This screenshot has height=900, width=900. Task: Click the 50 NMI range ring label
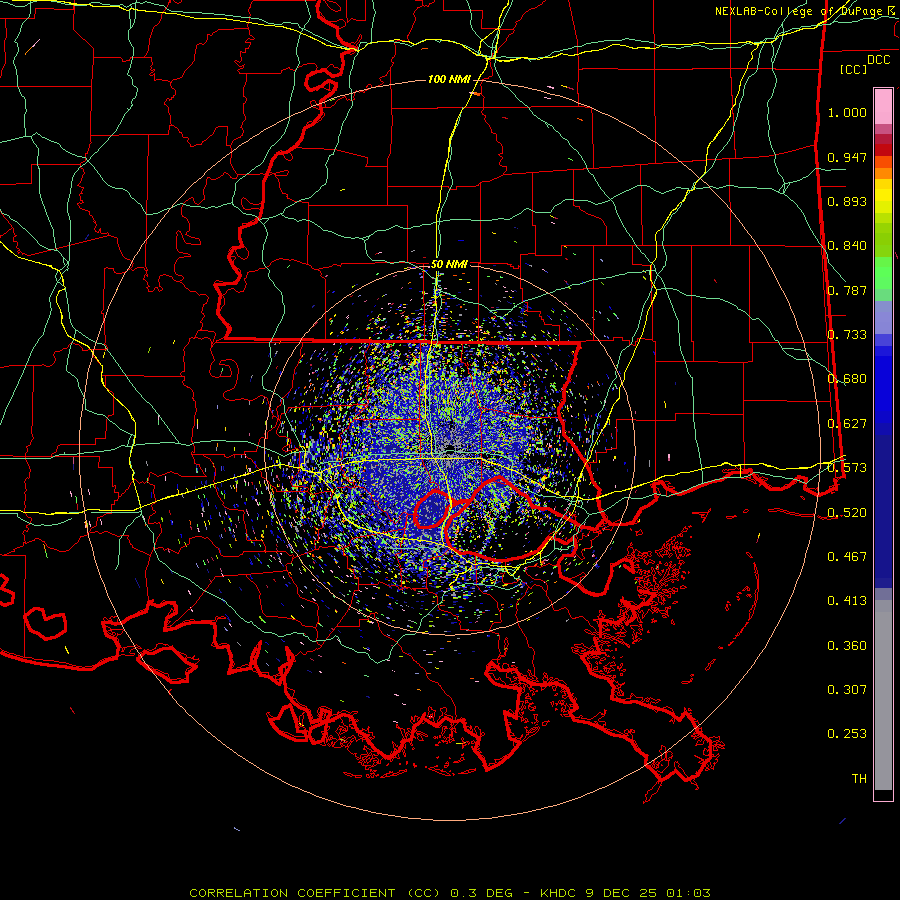(x=449, y=264)
